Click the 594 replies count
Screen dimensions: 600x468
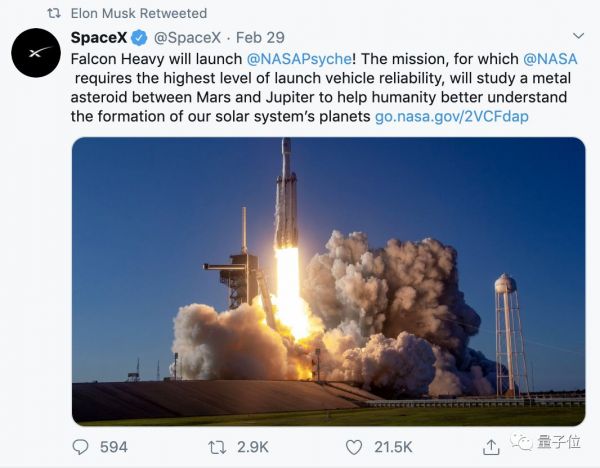[114, 447]
